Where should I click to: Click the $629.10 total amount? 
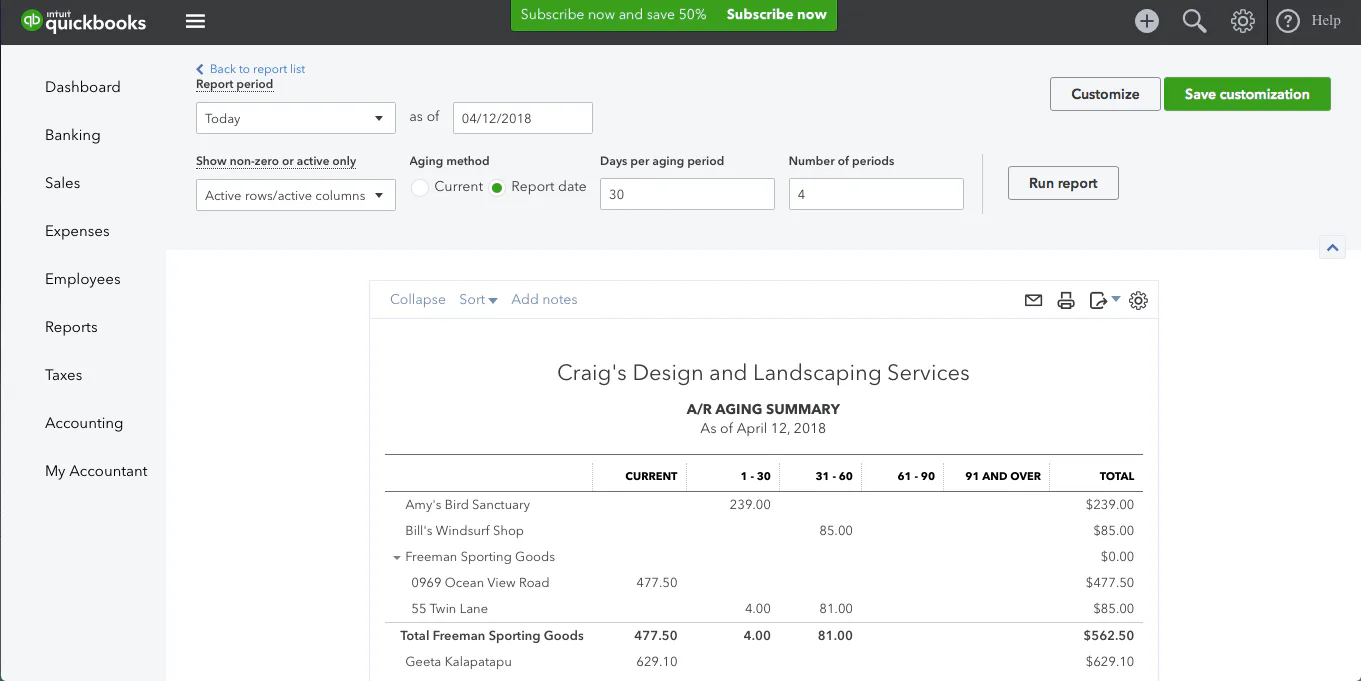(1110, 662)
